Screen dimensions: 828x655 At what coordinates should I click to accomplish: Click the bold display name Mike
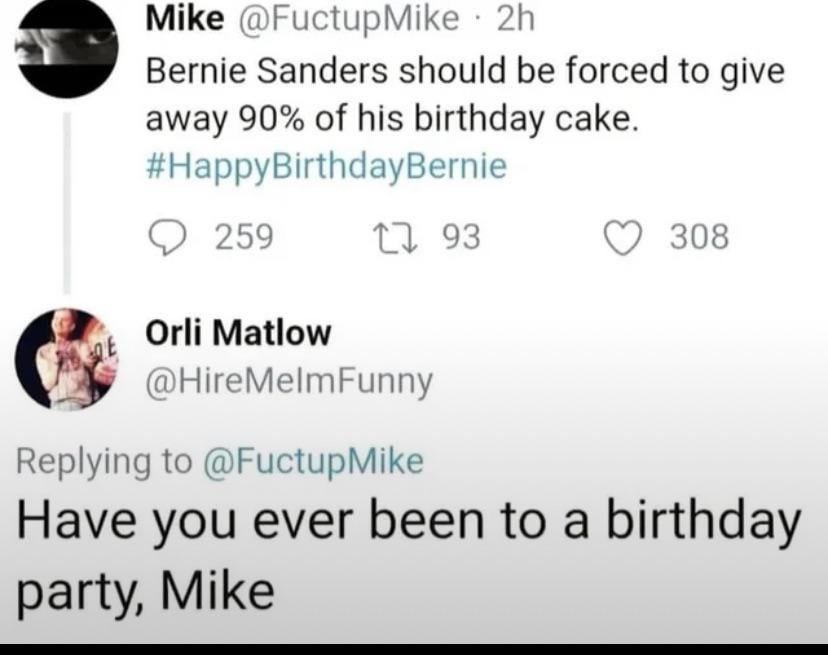click(176, 17)
